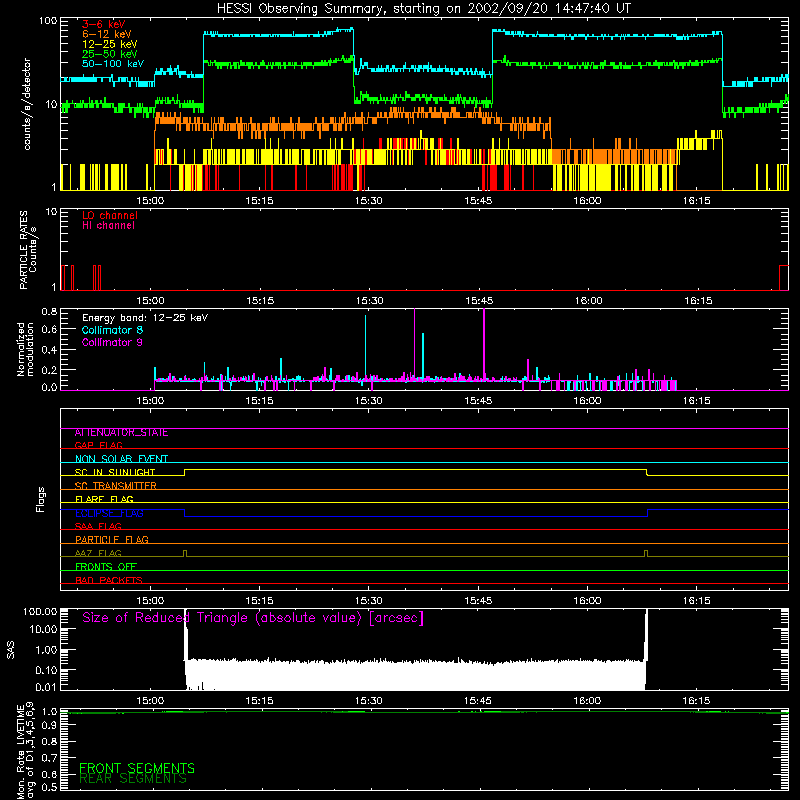Click 15:30 tick under the flags panel
The height and width of the screenshot is (800, 800).
point(368,601)
